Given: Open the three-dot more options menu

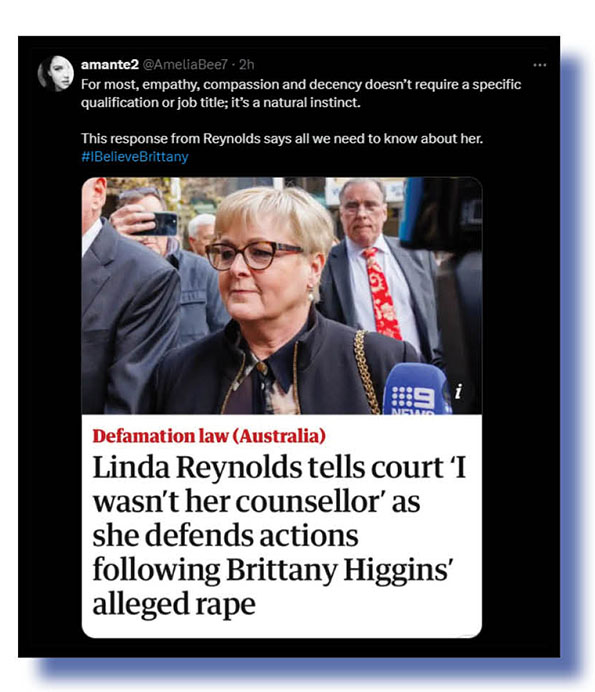Looking at the screenshot, I should coord(539,65).
